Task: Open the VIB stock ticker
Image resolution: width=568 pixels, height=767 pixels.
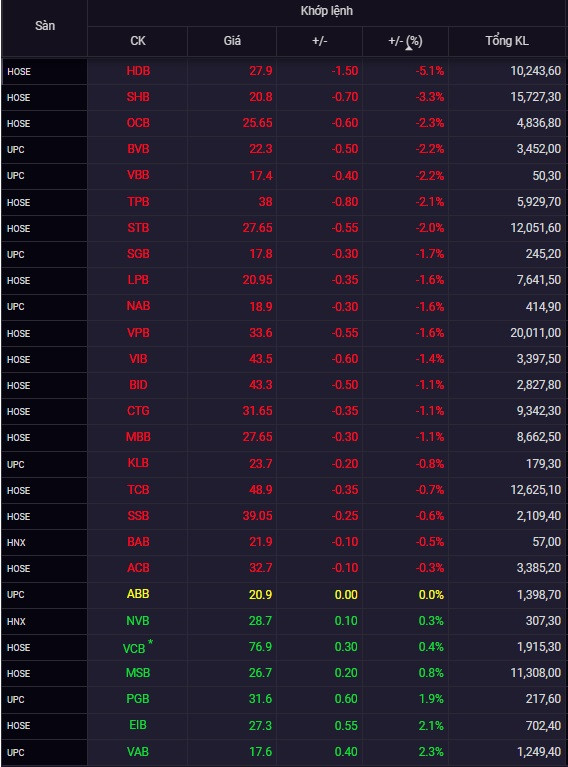Action: 138,359
